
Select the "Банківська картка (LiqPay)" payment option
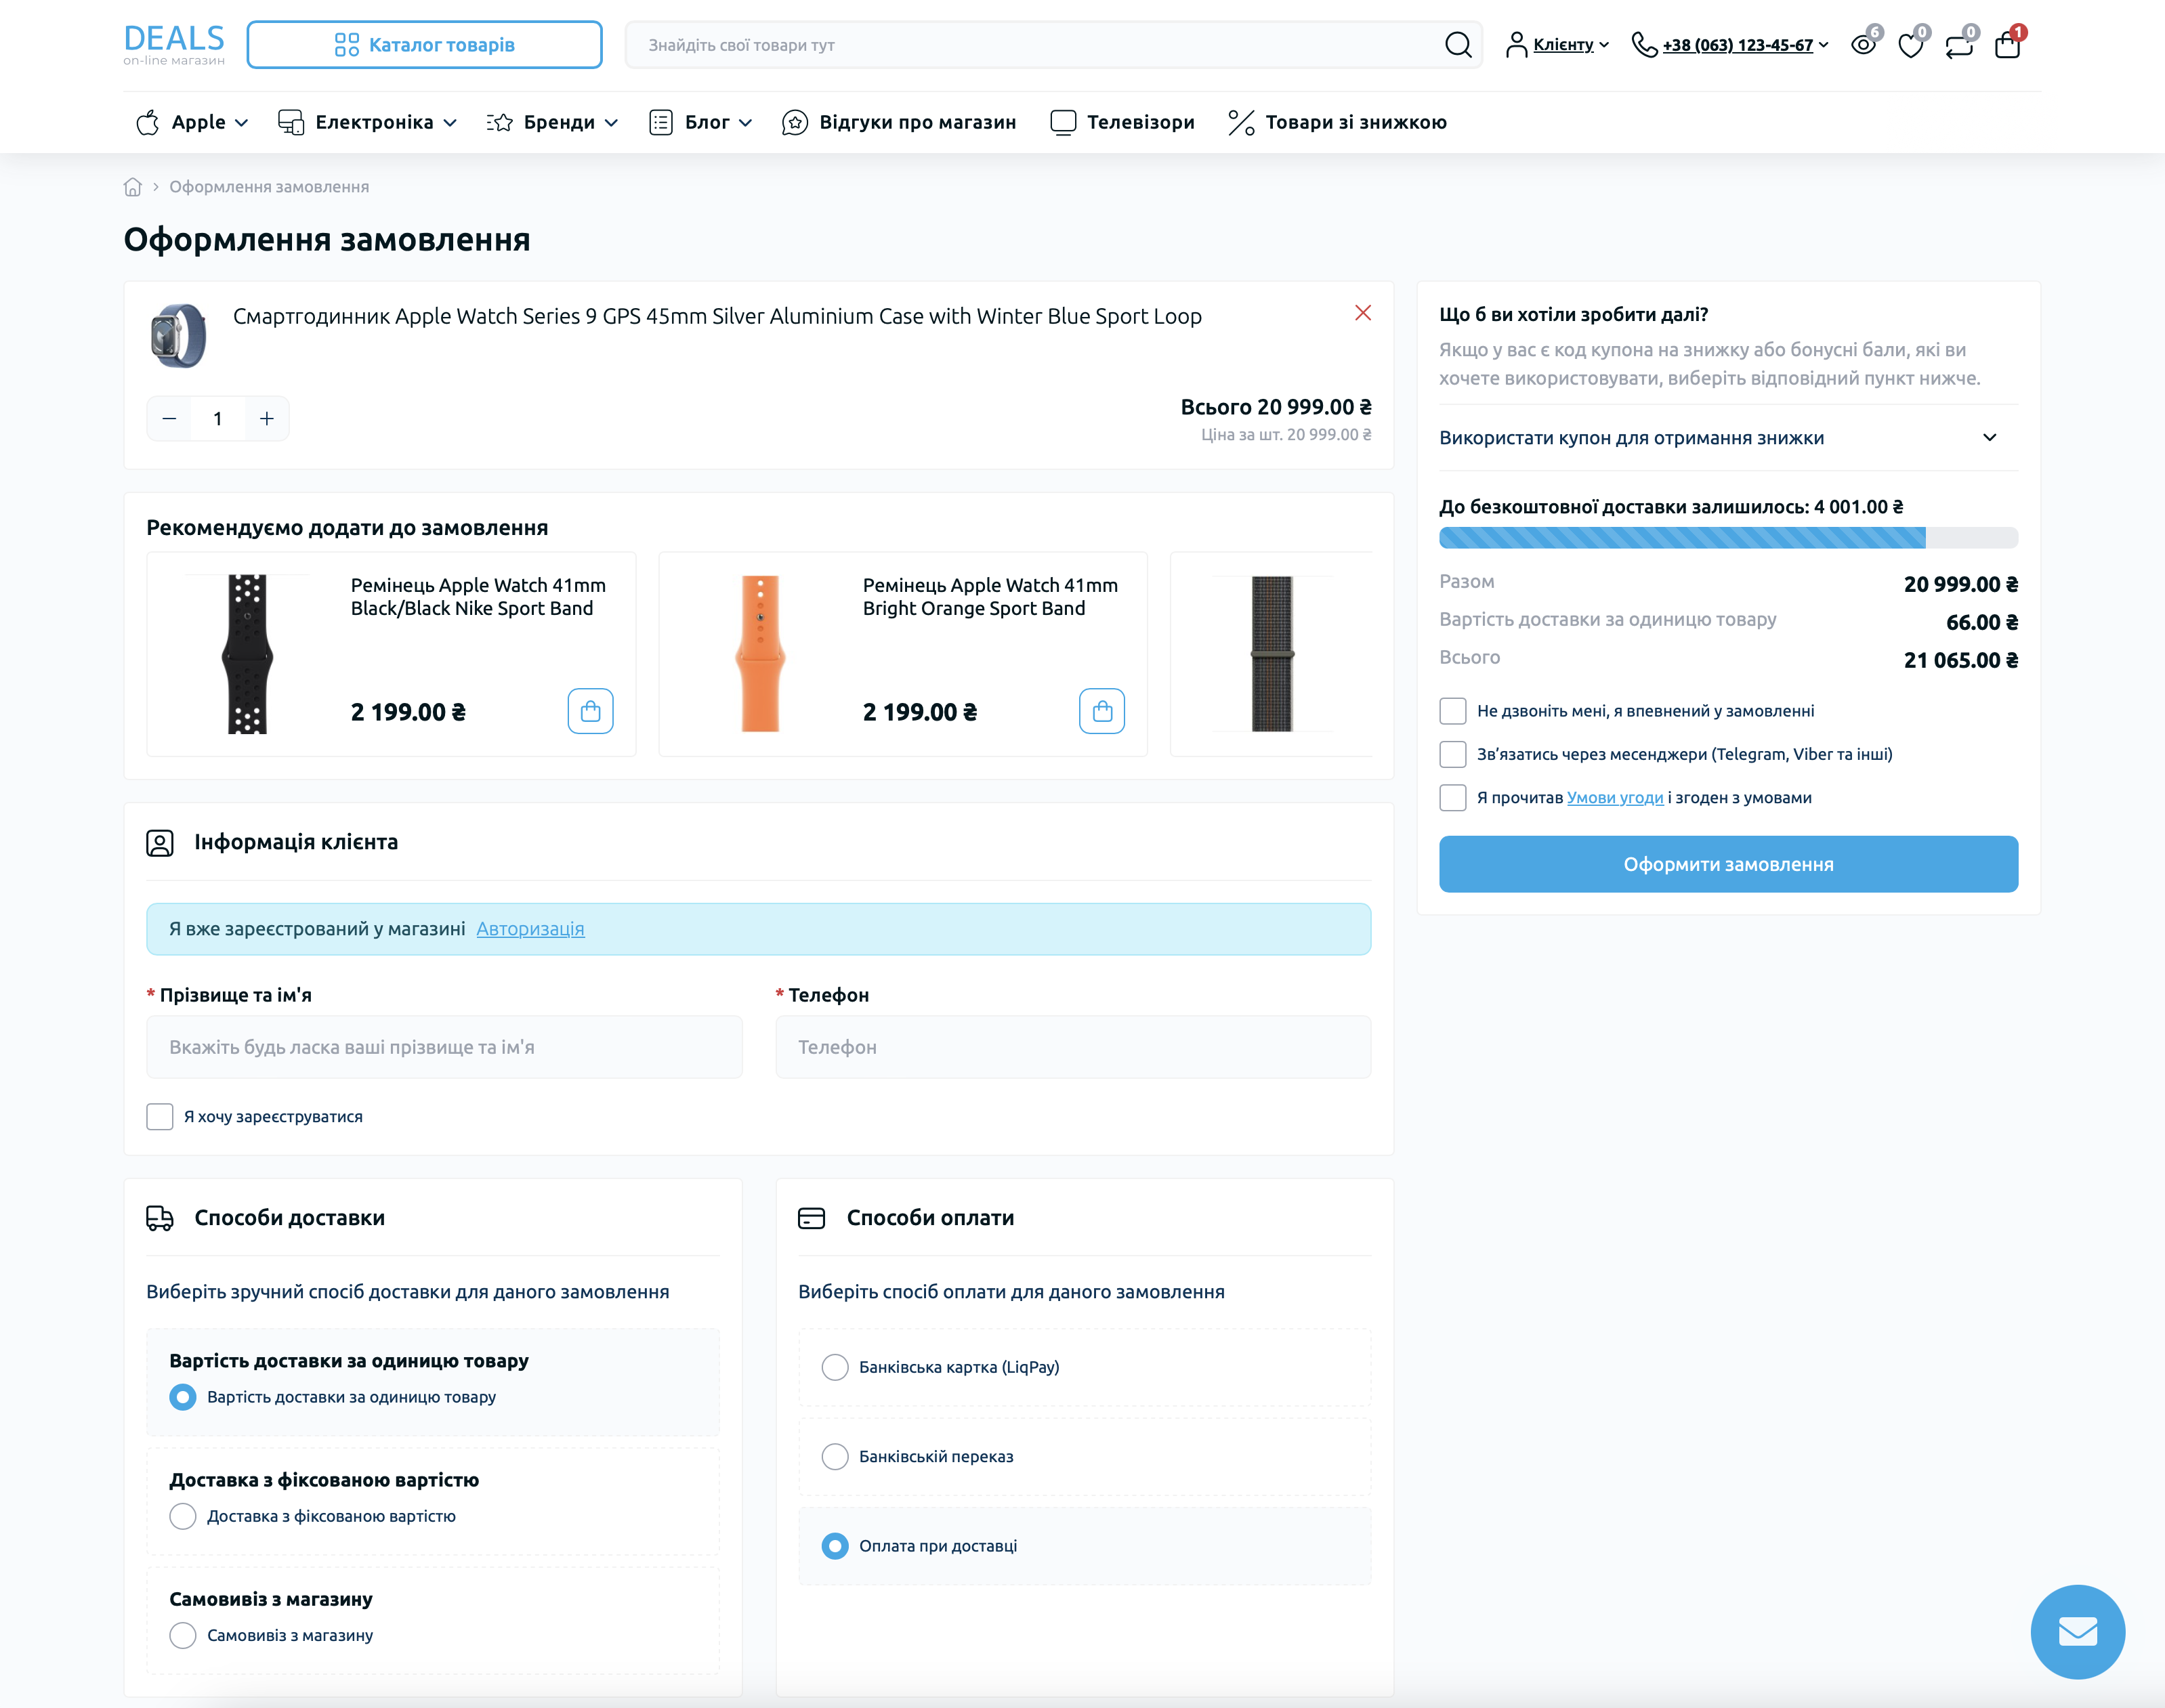(835, 1367)
